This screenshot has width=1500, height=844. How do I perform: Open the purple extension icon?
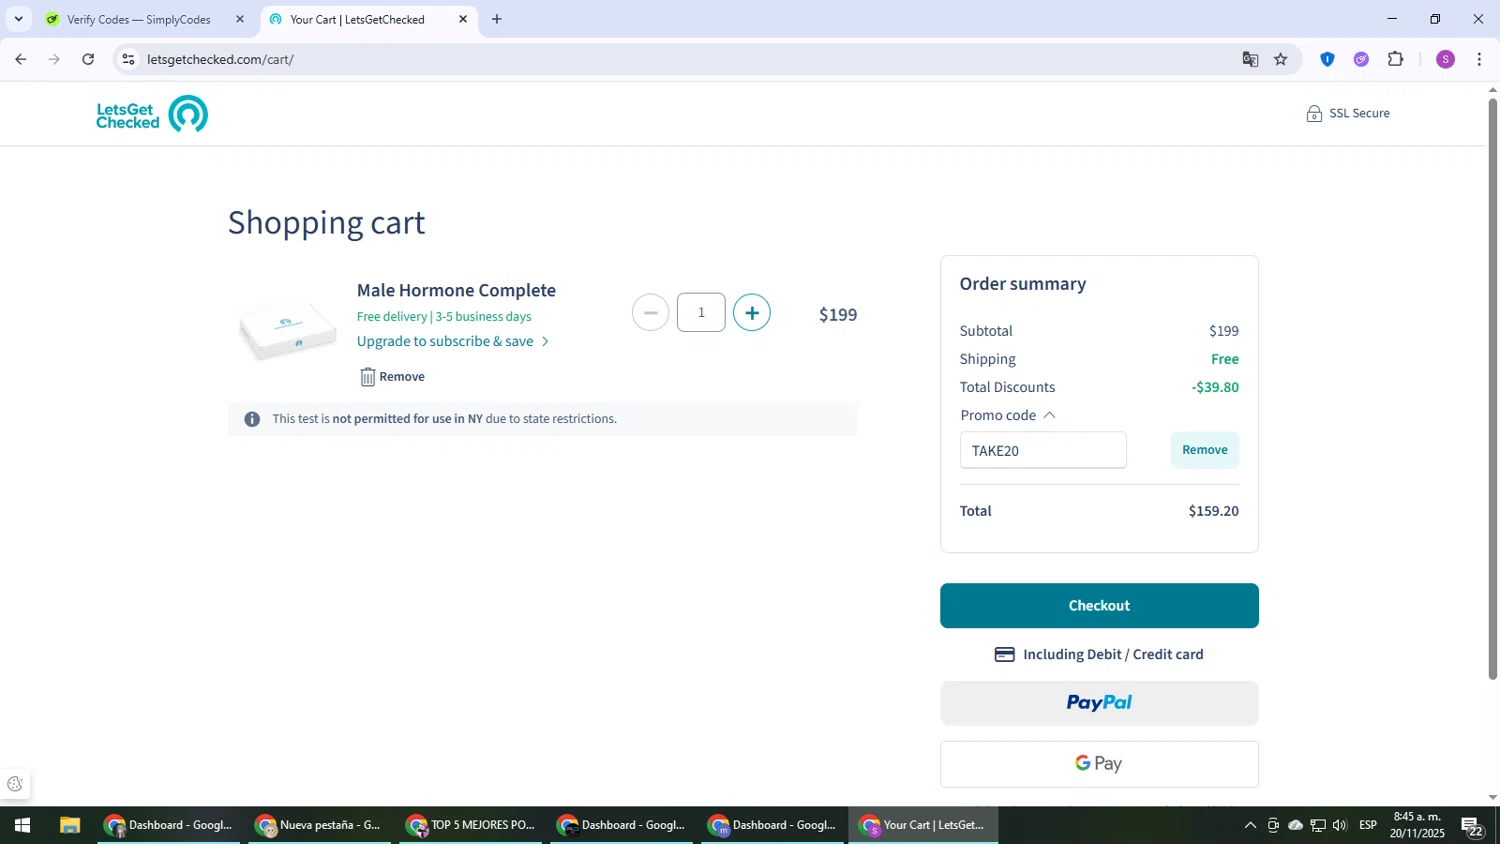click(1361, 59)
